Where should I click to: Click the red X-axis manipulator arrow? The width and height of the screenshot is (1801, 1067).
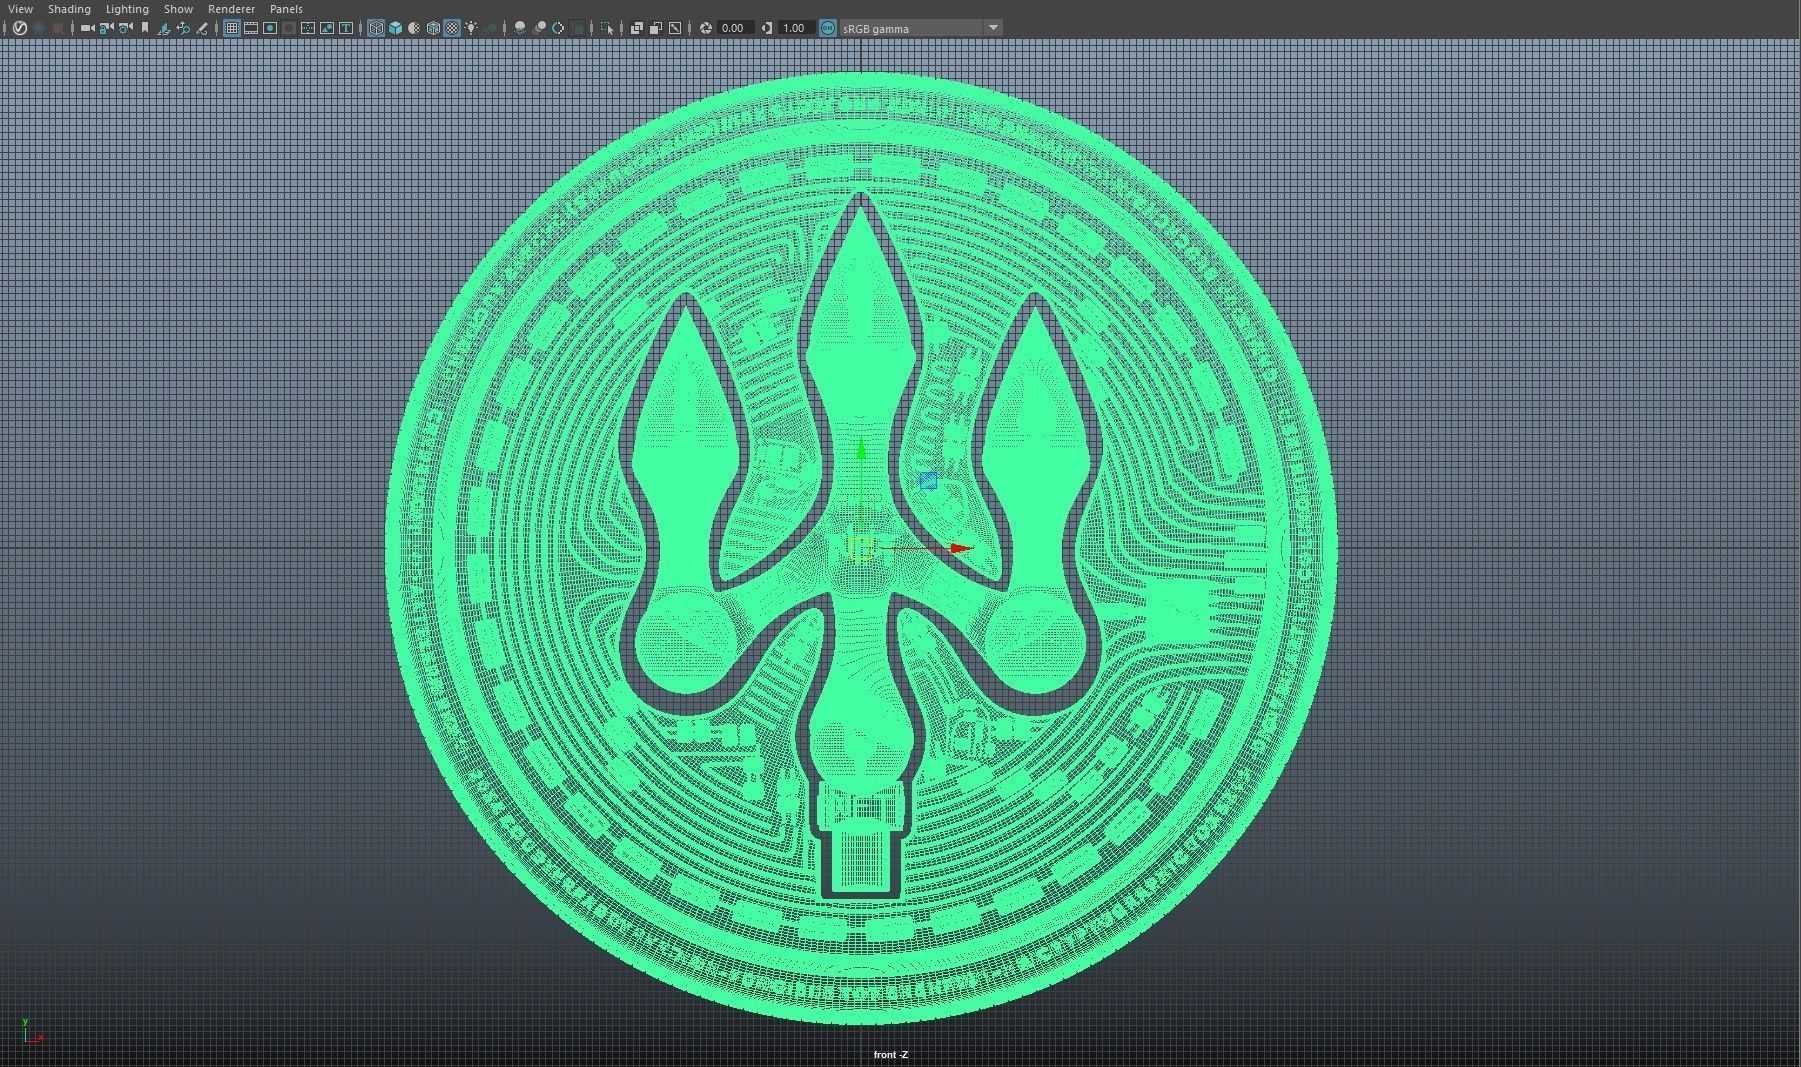coord(960,548)
